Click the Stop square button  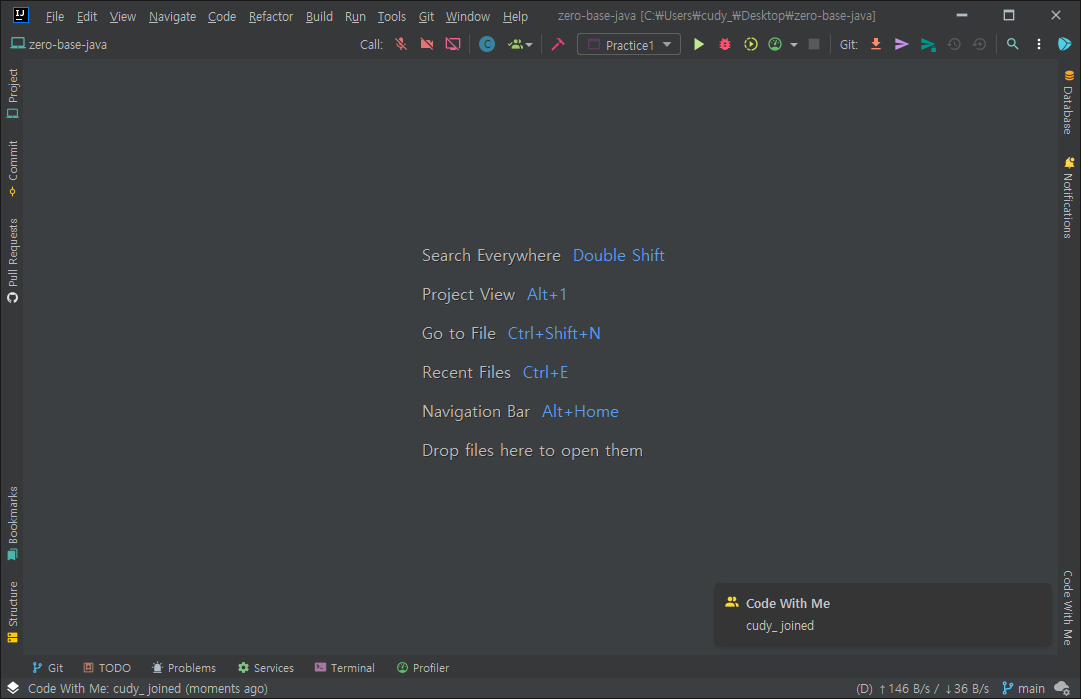tap(814, 44)
